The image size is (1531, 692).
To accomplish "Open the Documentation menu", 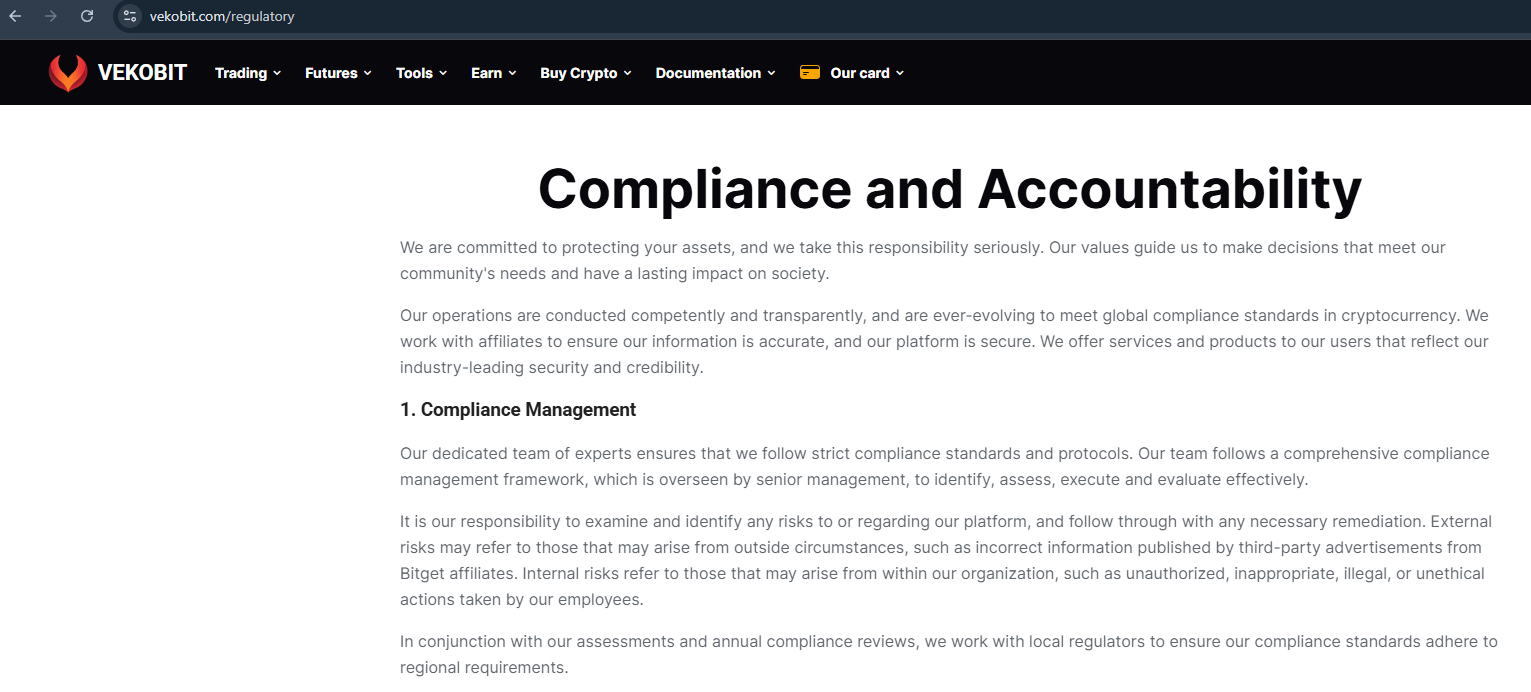I will (708, 73).
